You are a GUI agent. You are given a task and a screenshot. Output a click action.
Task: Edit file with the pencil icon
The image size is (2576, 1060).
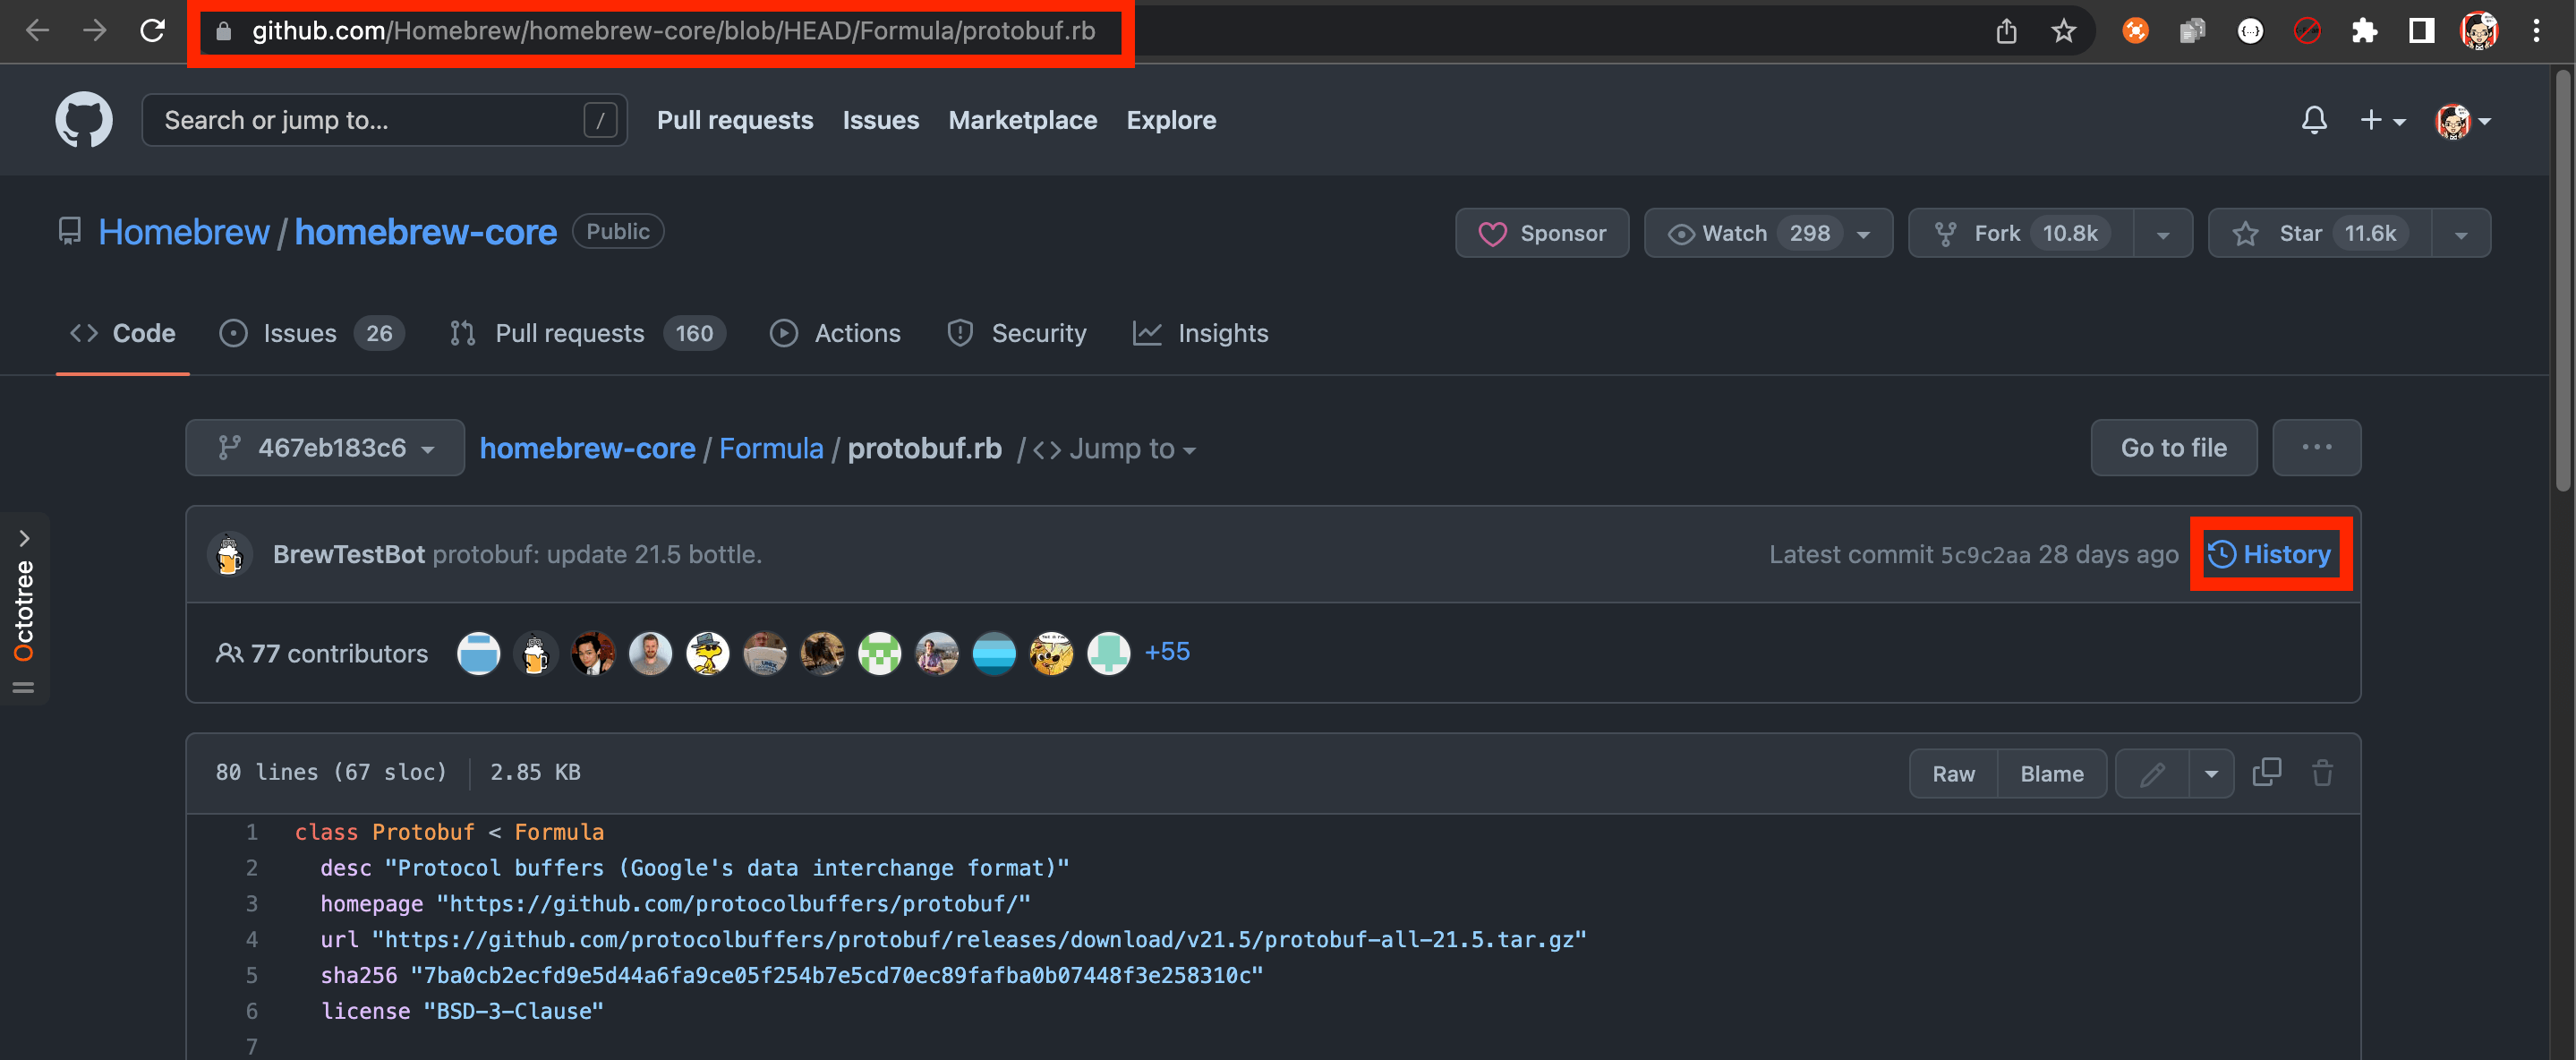coord(2153,773)
